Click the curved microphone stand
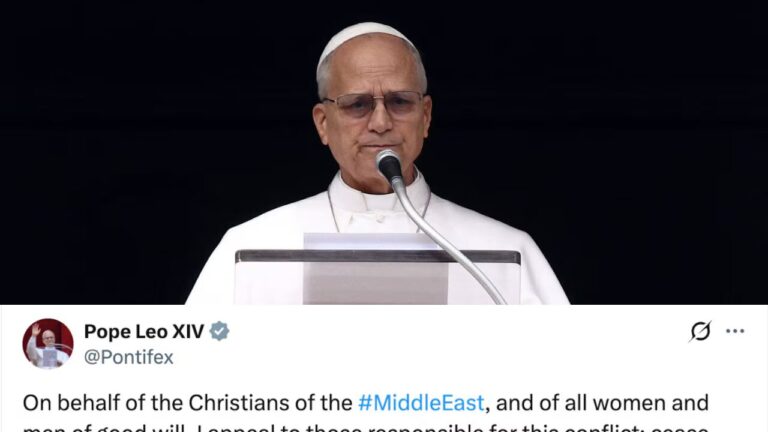The height and width of the screenshot is (432, 768). point(448,240)
